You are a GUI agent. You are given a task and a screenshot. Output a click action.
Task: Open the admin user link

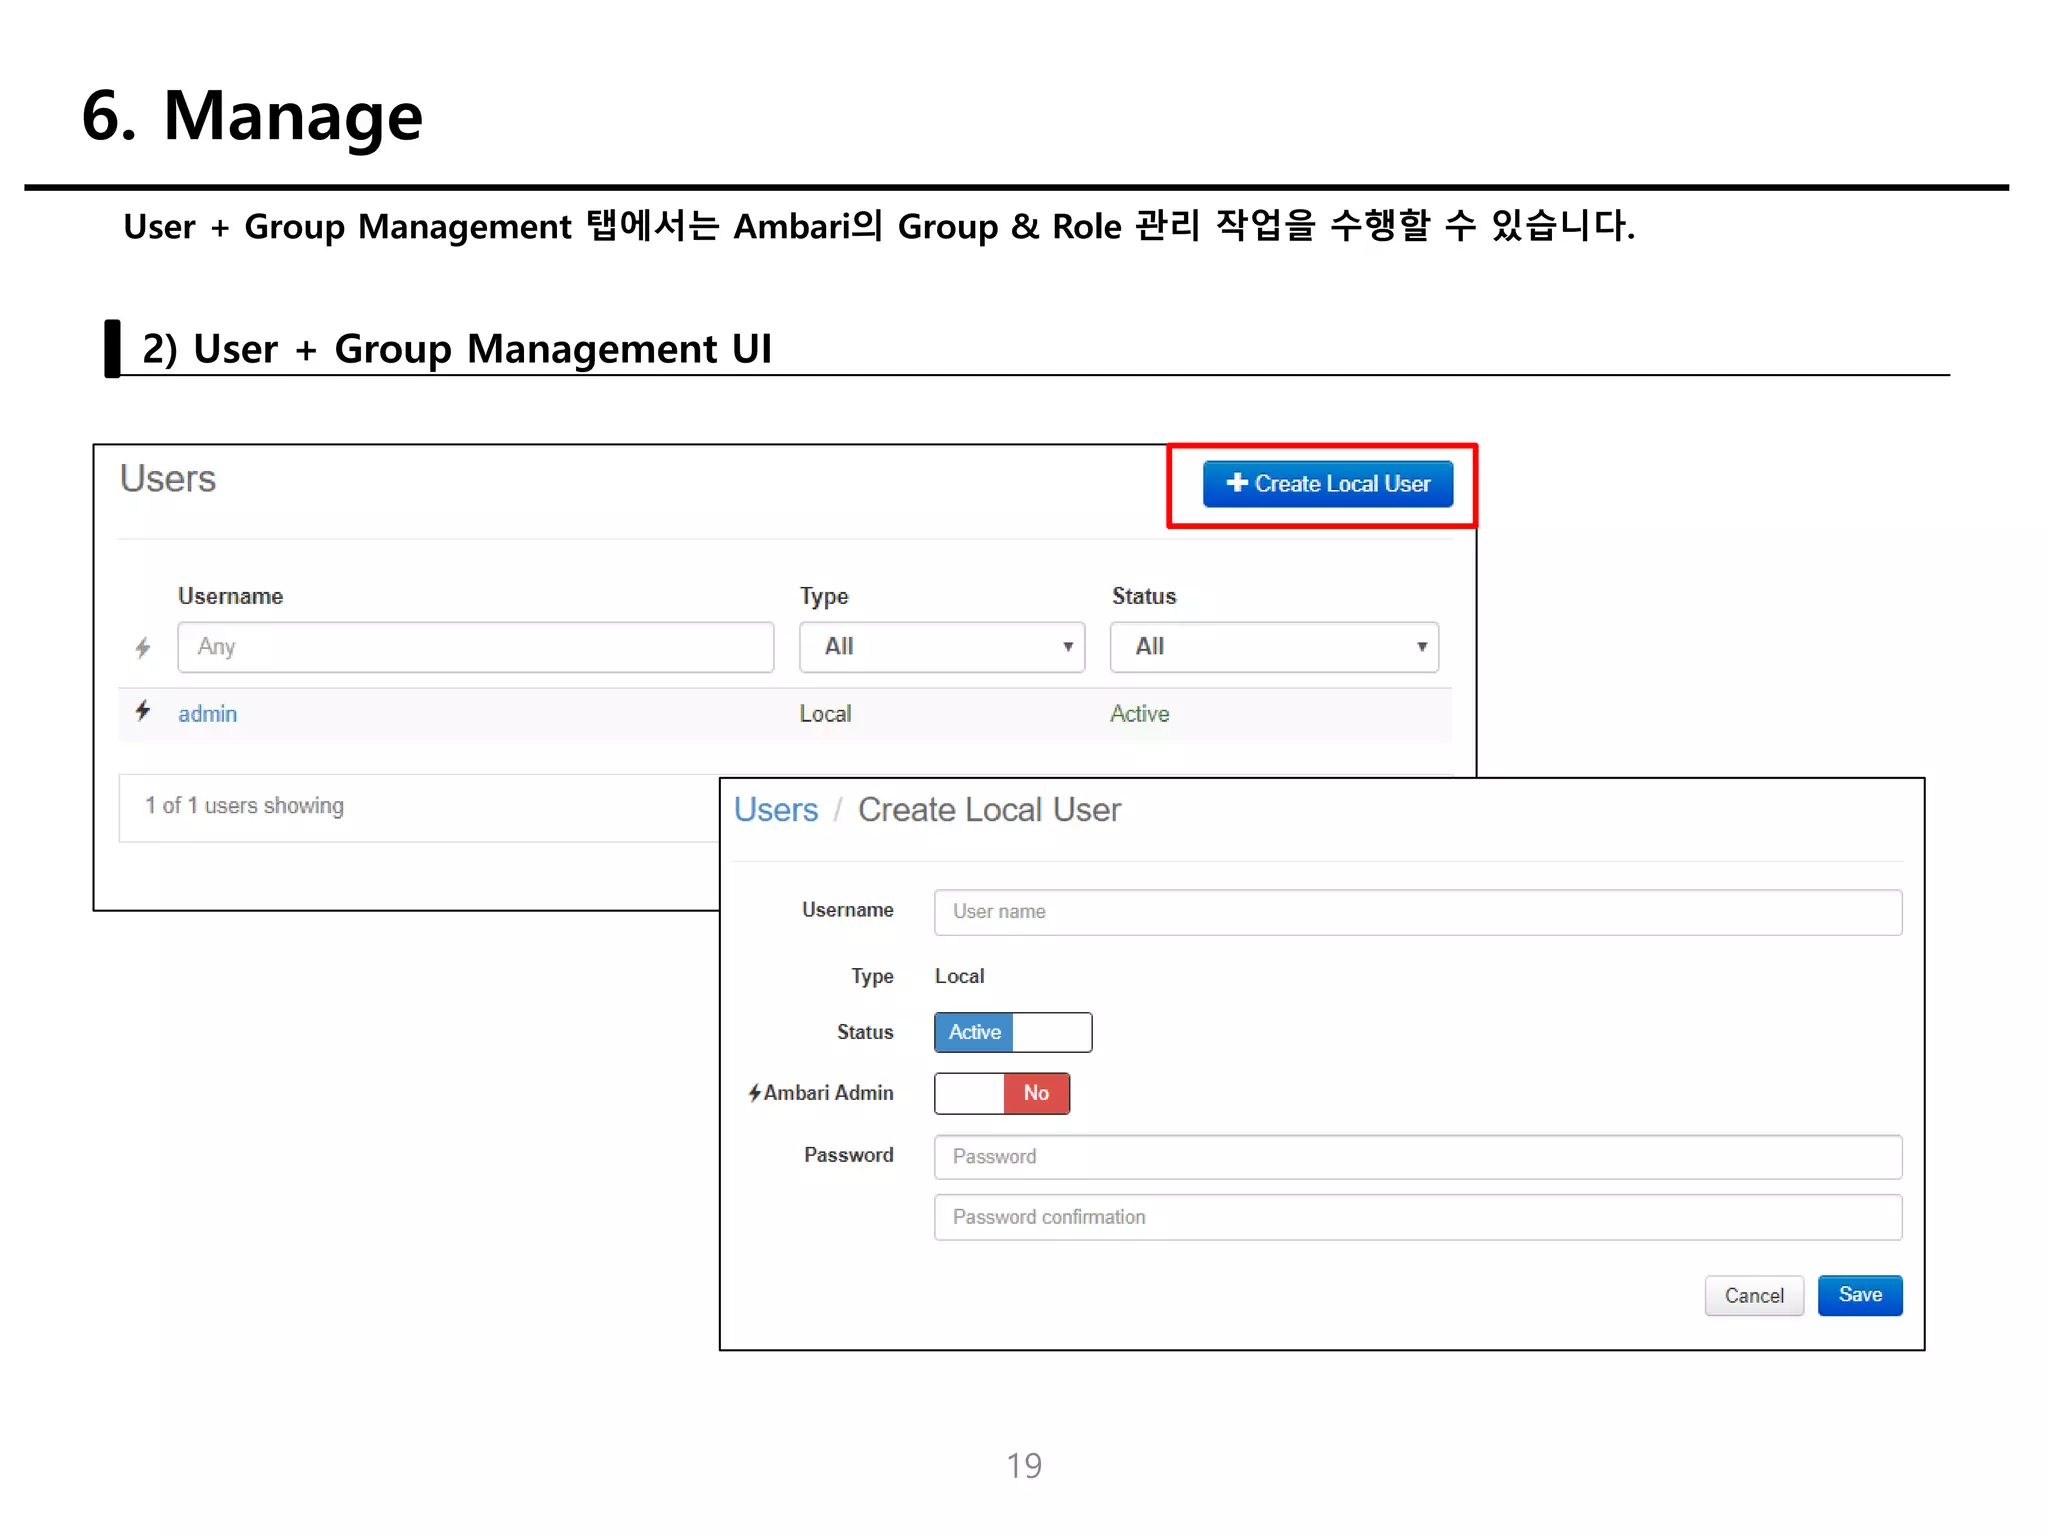pos(208,714)
